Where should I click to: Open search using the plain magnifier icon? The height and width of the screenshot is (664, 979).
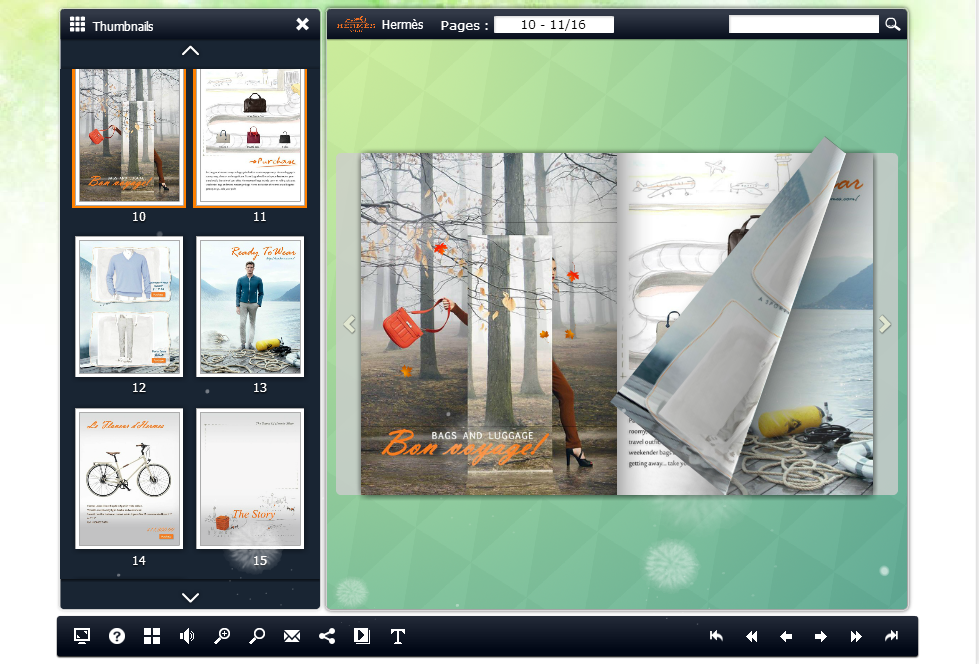[x=257, y=636]
